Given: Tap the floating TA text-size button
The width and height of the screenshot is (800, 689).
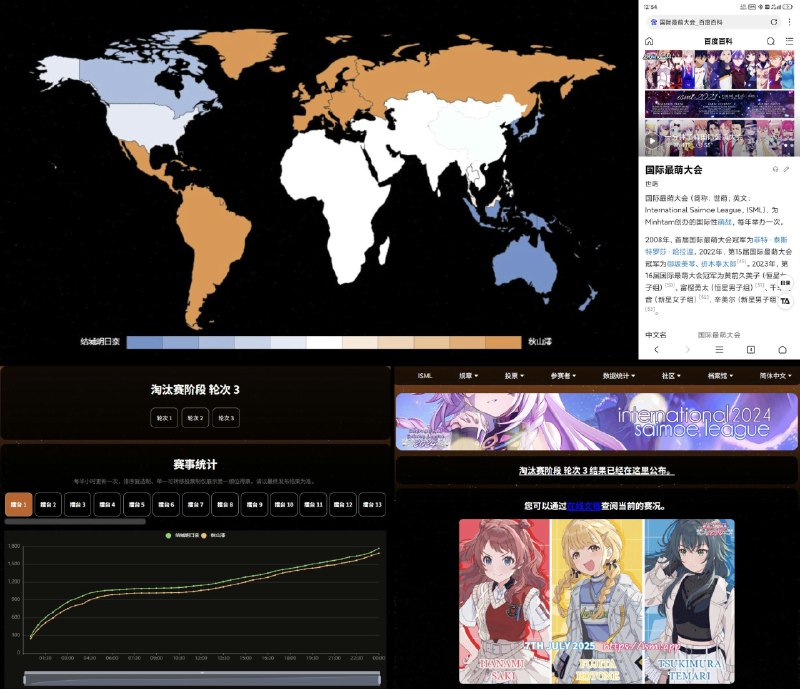Looking at the screenshot, I should pyautogui.click(x=785, y=301).
